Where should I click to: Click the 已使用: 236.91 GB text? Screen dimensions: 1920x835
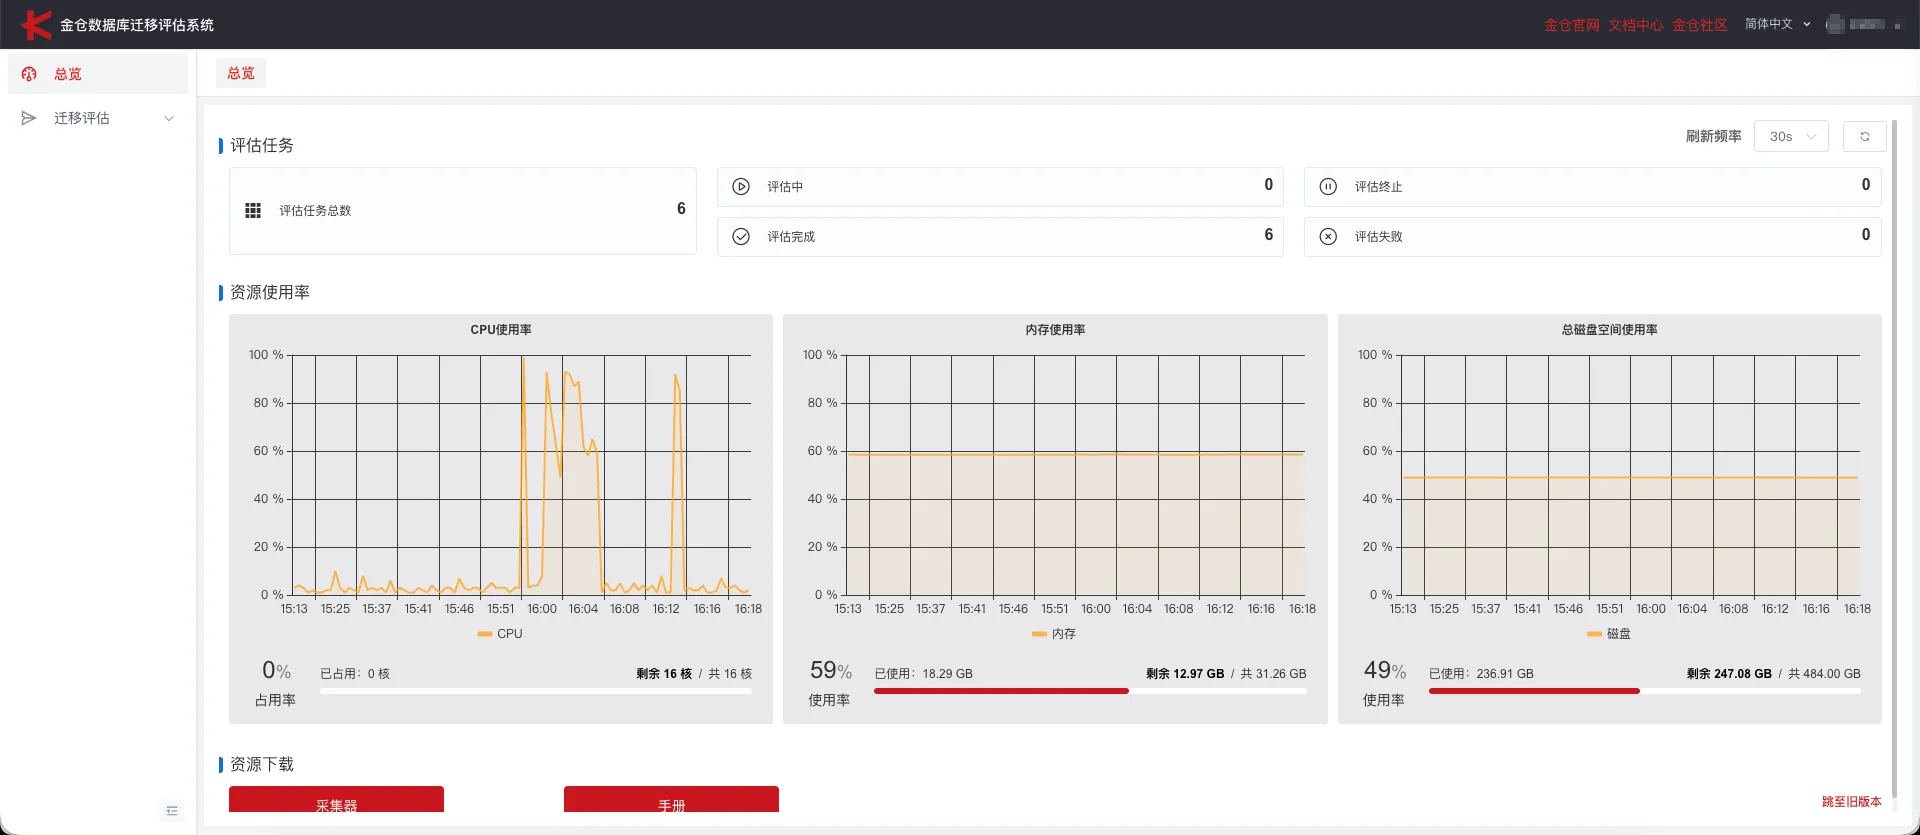pos(1481,674)
